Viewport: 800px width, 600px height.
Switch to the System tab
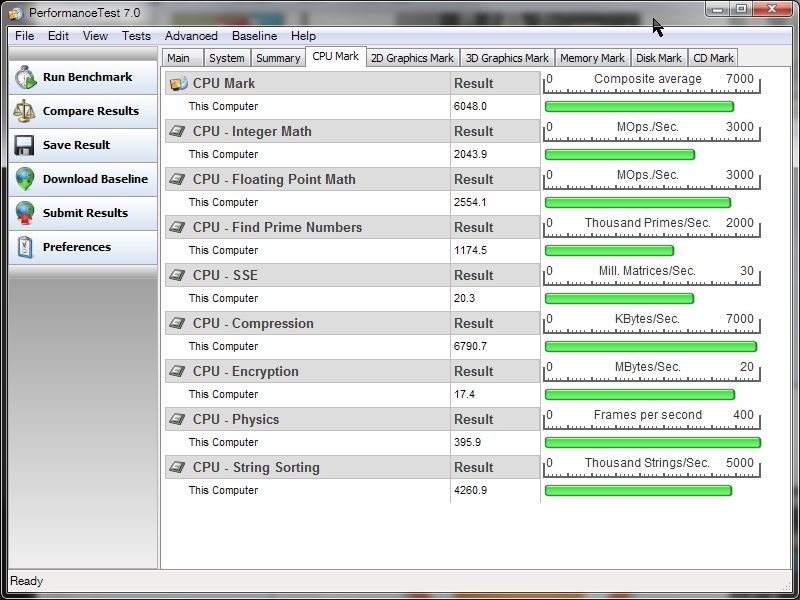pos(227,58)
